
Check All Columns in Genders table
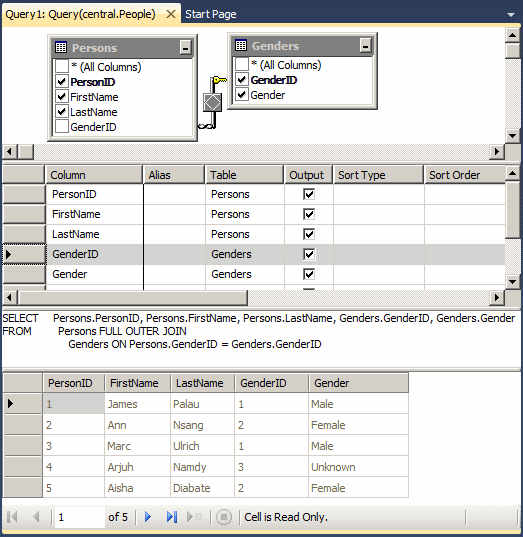pos(242,64)
